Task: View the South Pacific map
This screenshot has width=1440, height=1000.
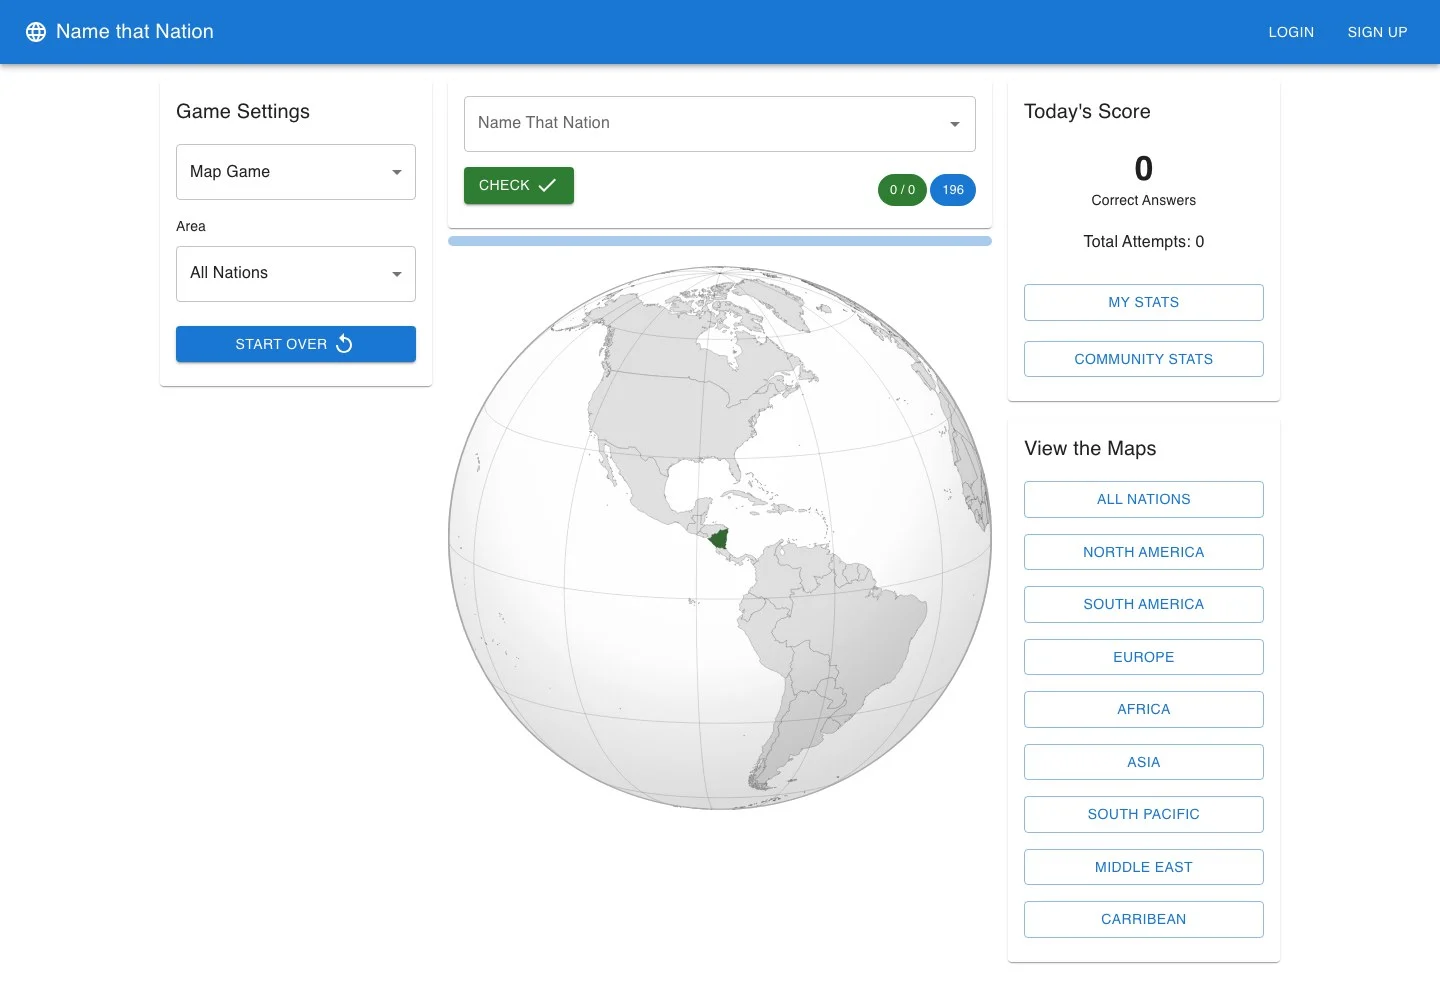Action: click(x=1144, y=814)
